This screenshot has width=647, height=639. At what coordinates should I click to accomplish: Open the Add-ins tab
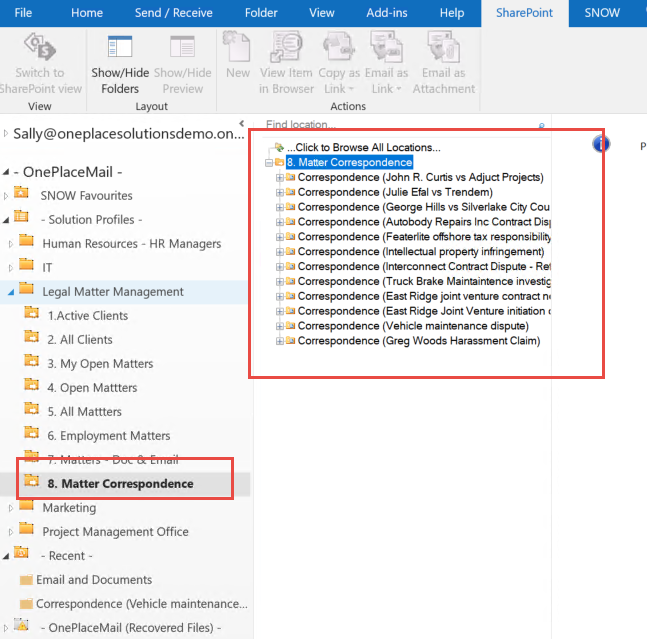[387, 13]
